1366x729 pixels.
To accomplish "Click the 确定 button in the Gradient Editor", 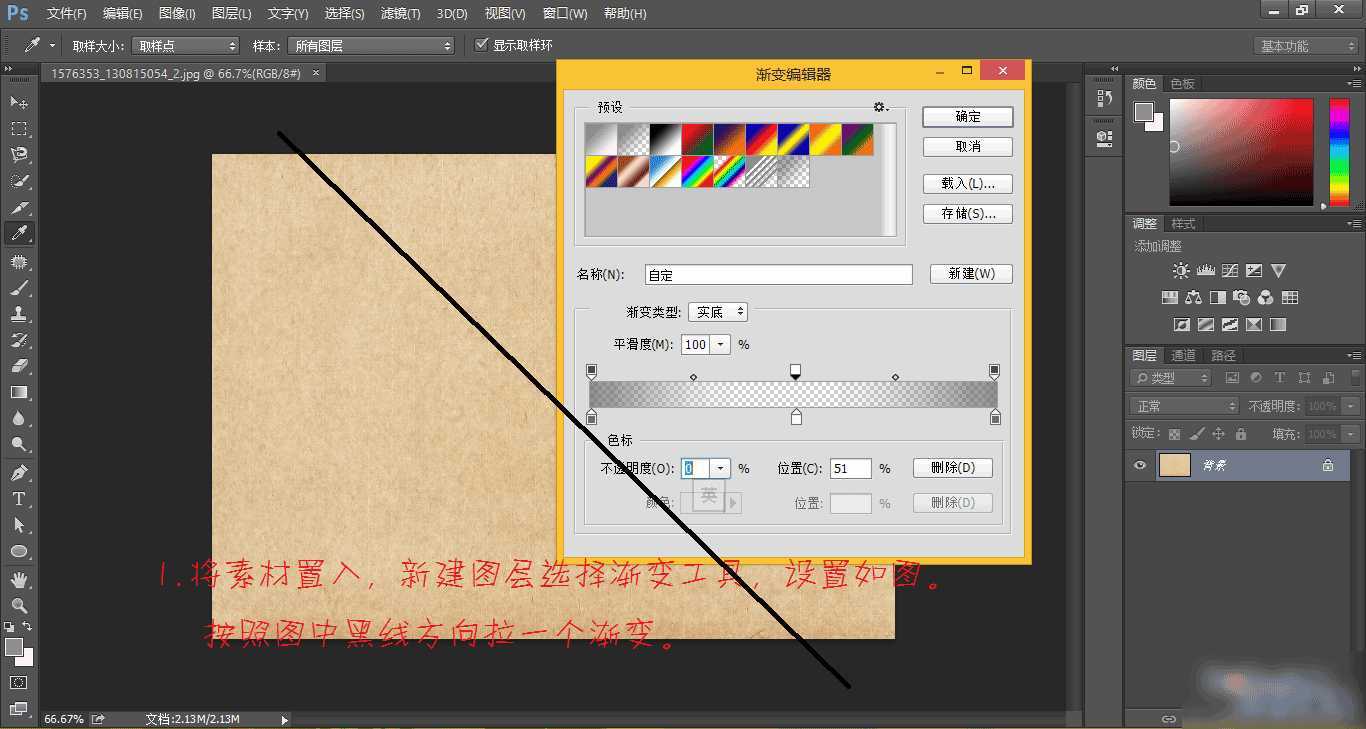I will [966, 116].
